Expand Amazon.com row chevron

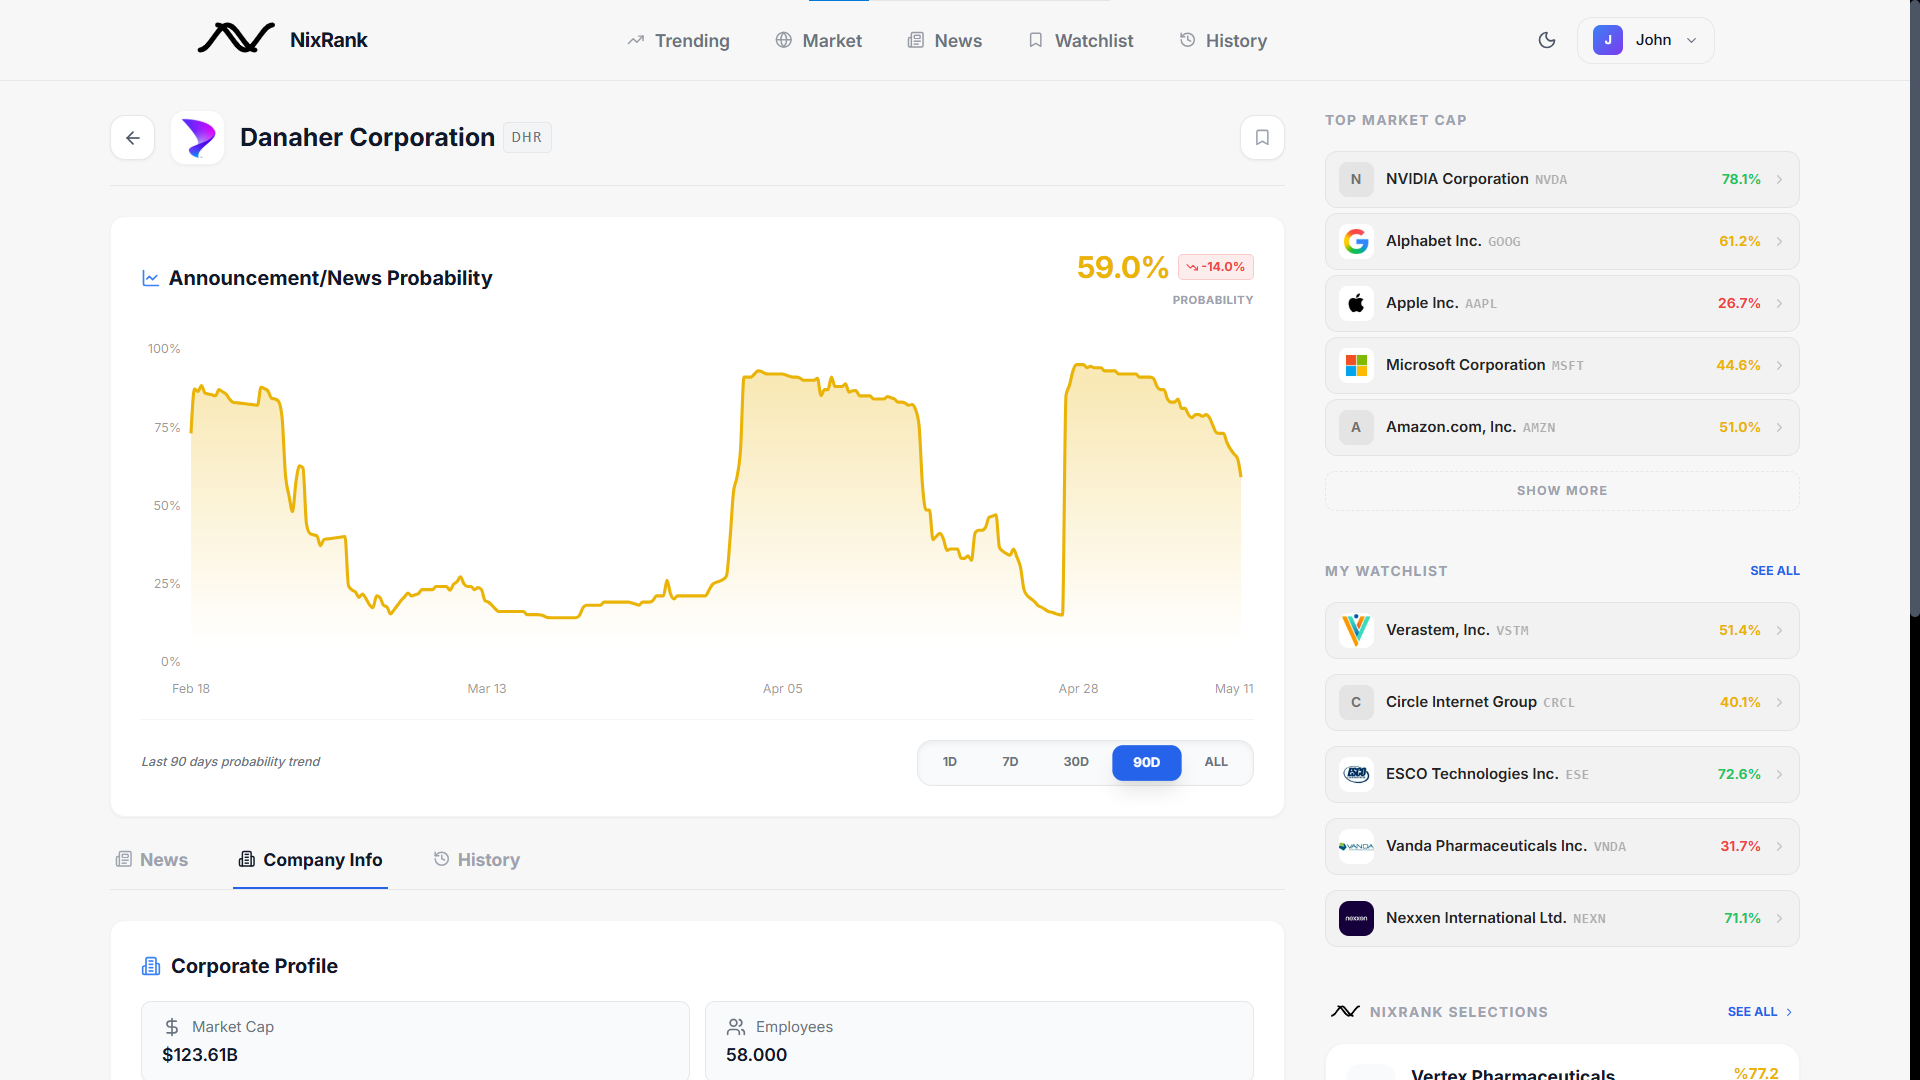coord(1779,428)
